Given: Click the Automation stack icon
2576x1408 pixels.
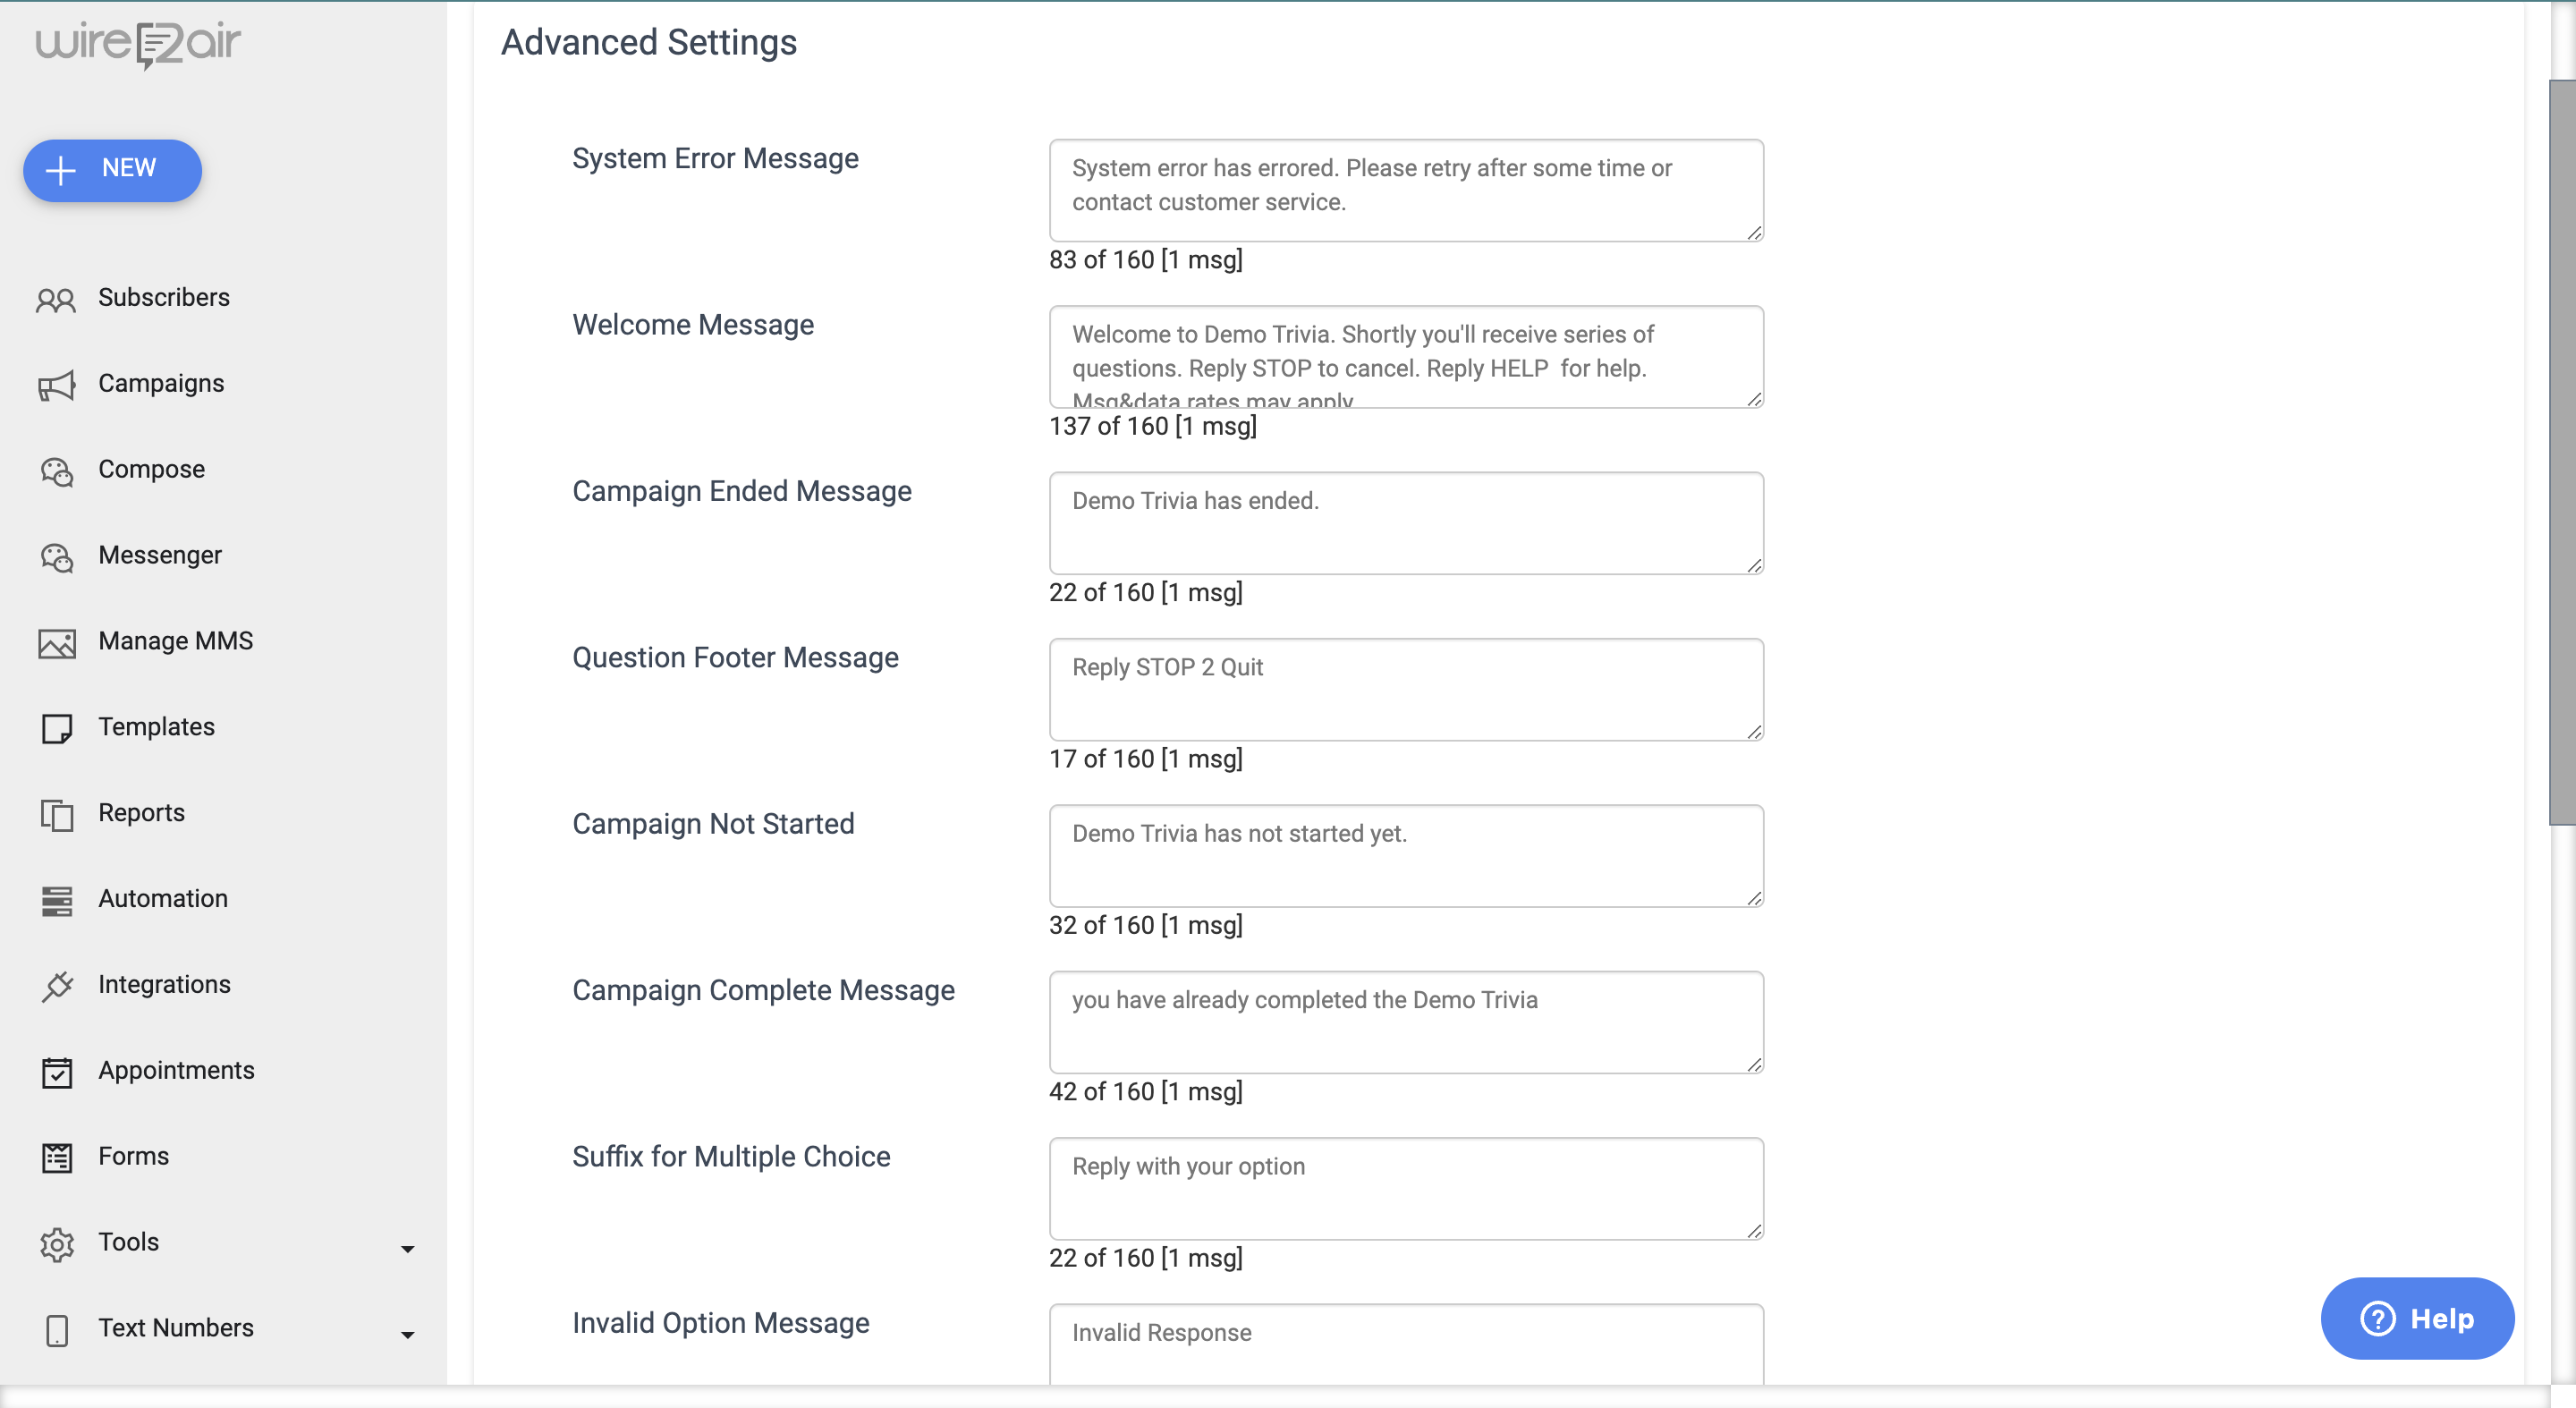Looking at the screenshot, I should tap(56, 900).
